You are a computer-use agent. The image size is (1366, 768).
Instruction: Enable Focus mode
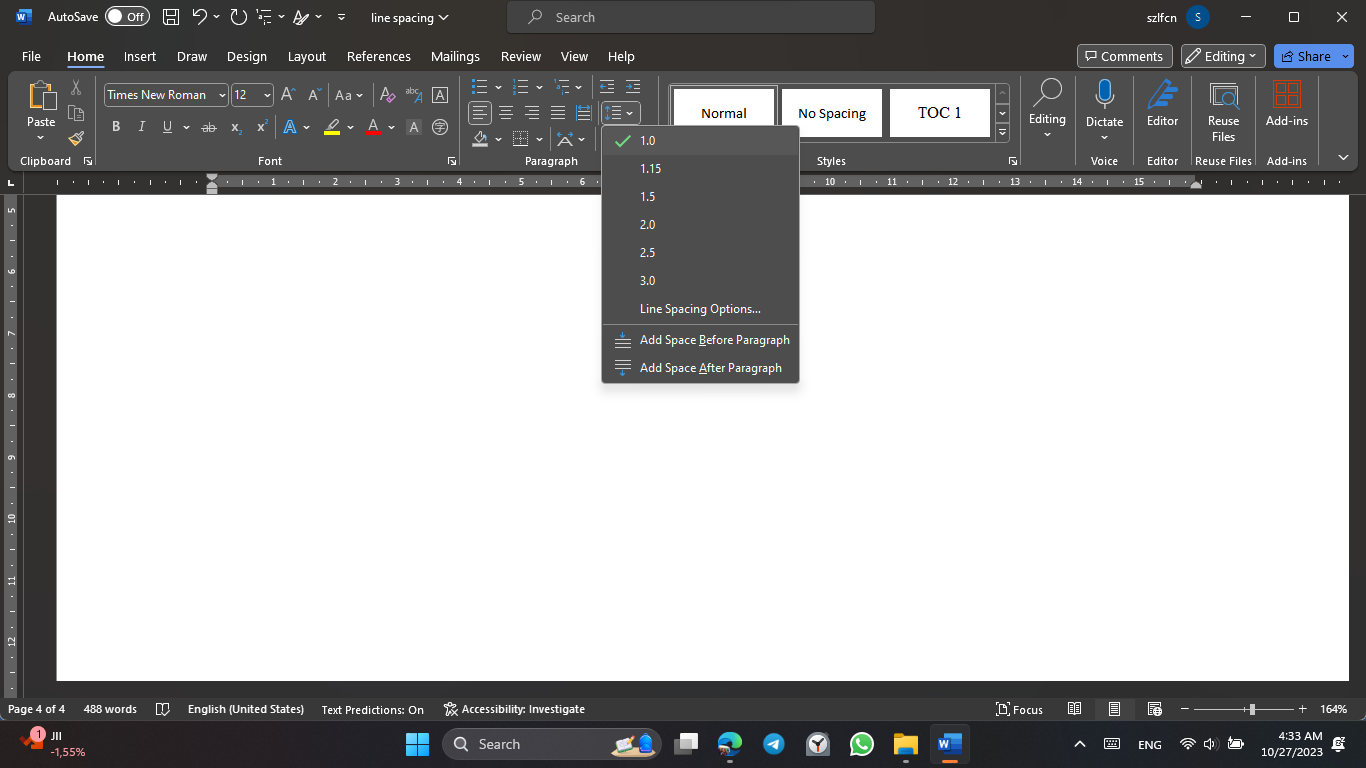pos(1018,709)
